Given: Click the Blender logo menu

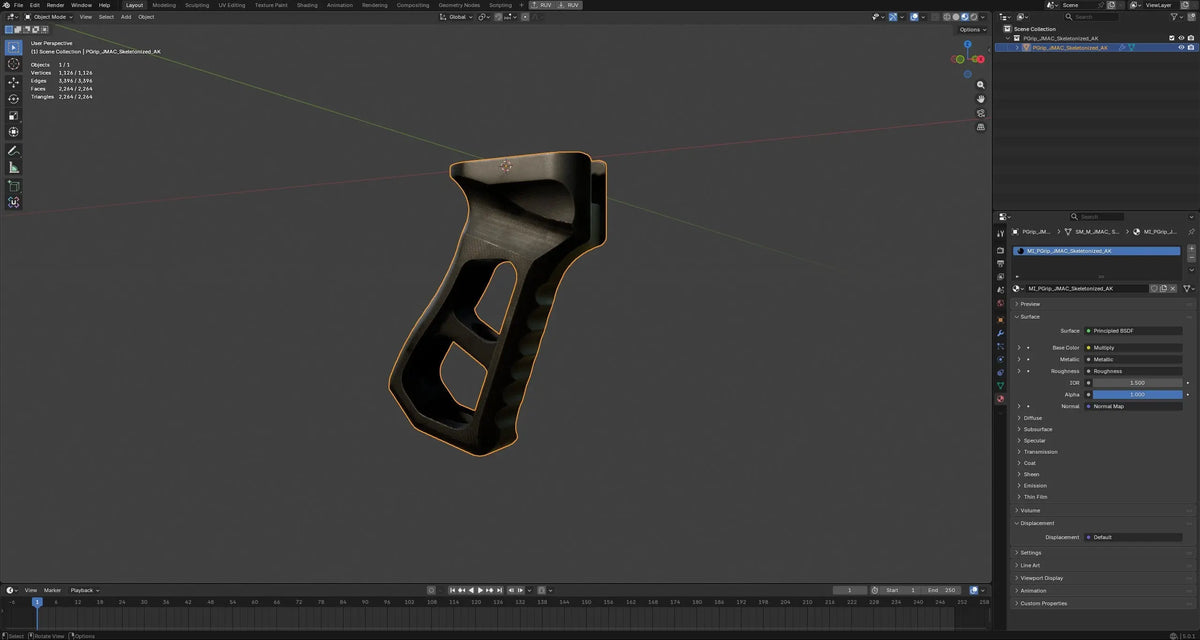Looking at the screenshot, I should pyautogui.click(x=5, y=5).
